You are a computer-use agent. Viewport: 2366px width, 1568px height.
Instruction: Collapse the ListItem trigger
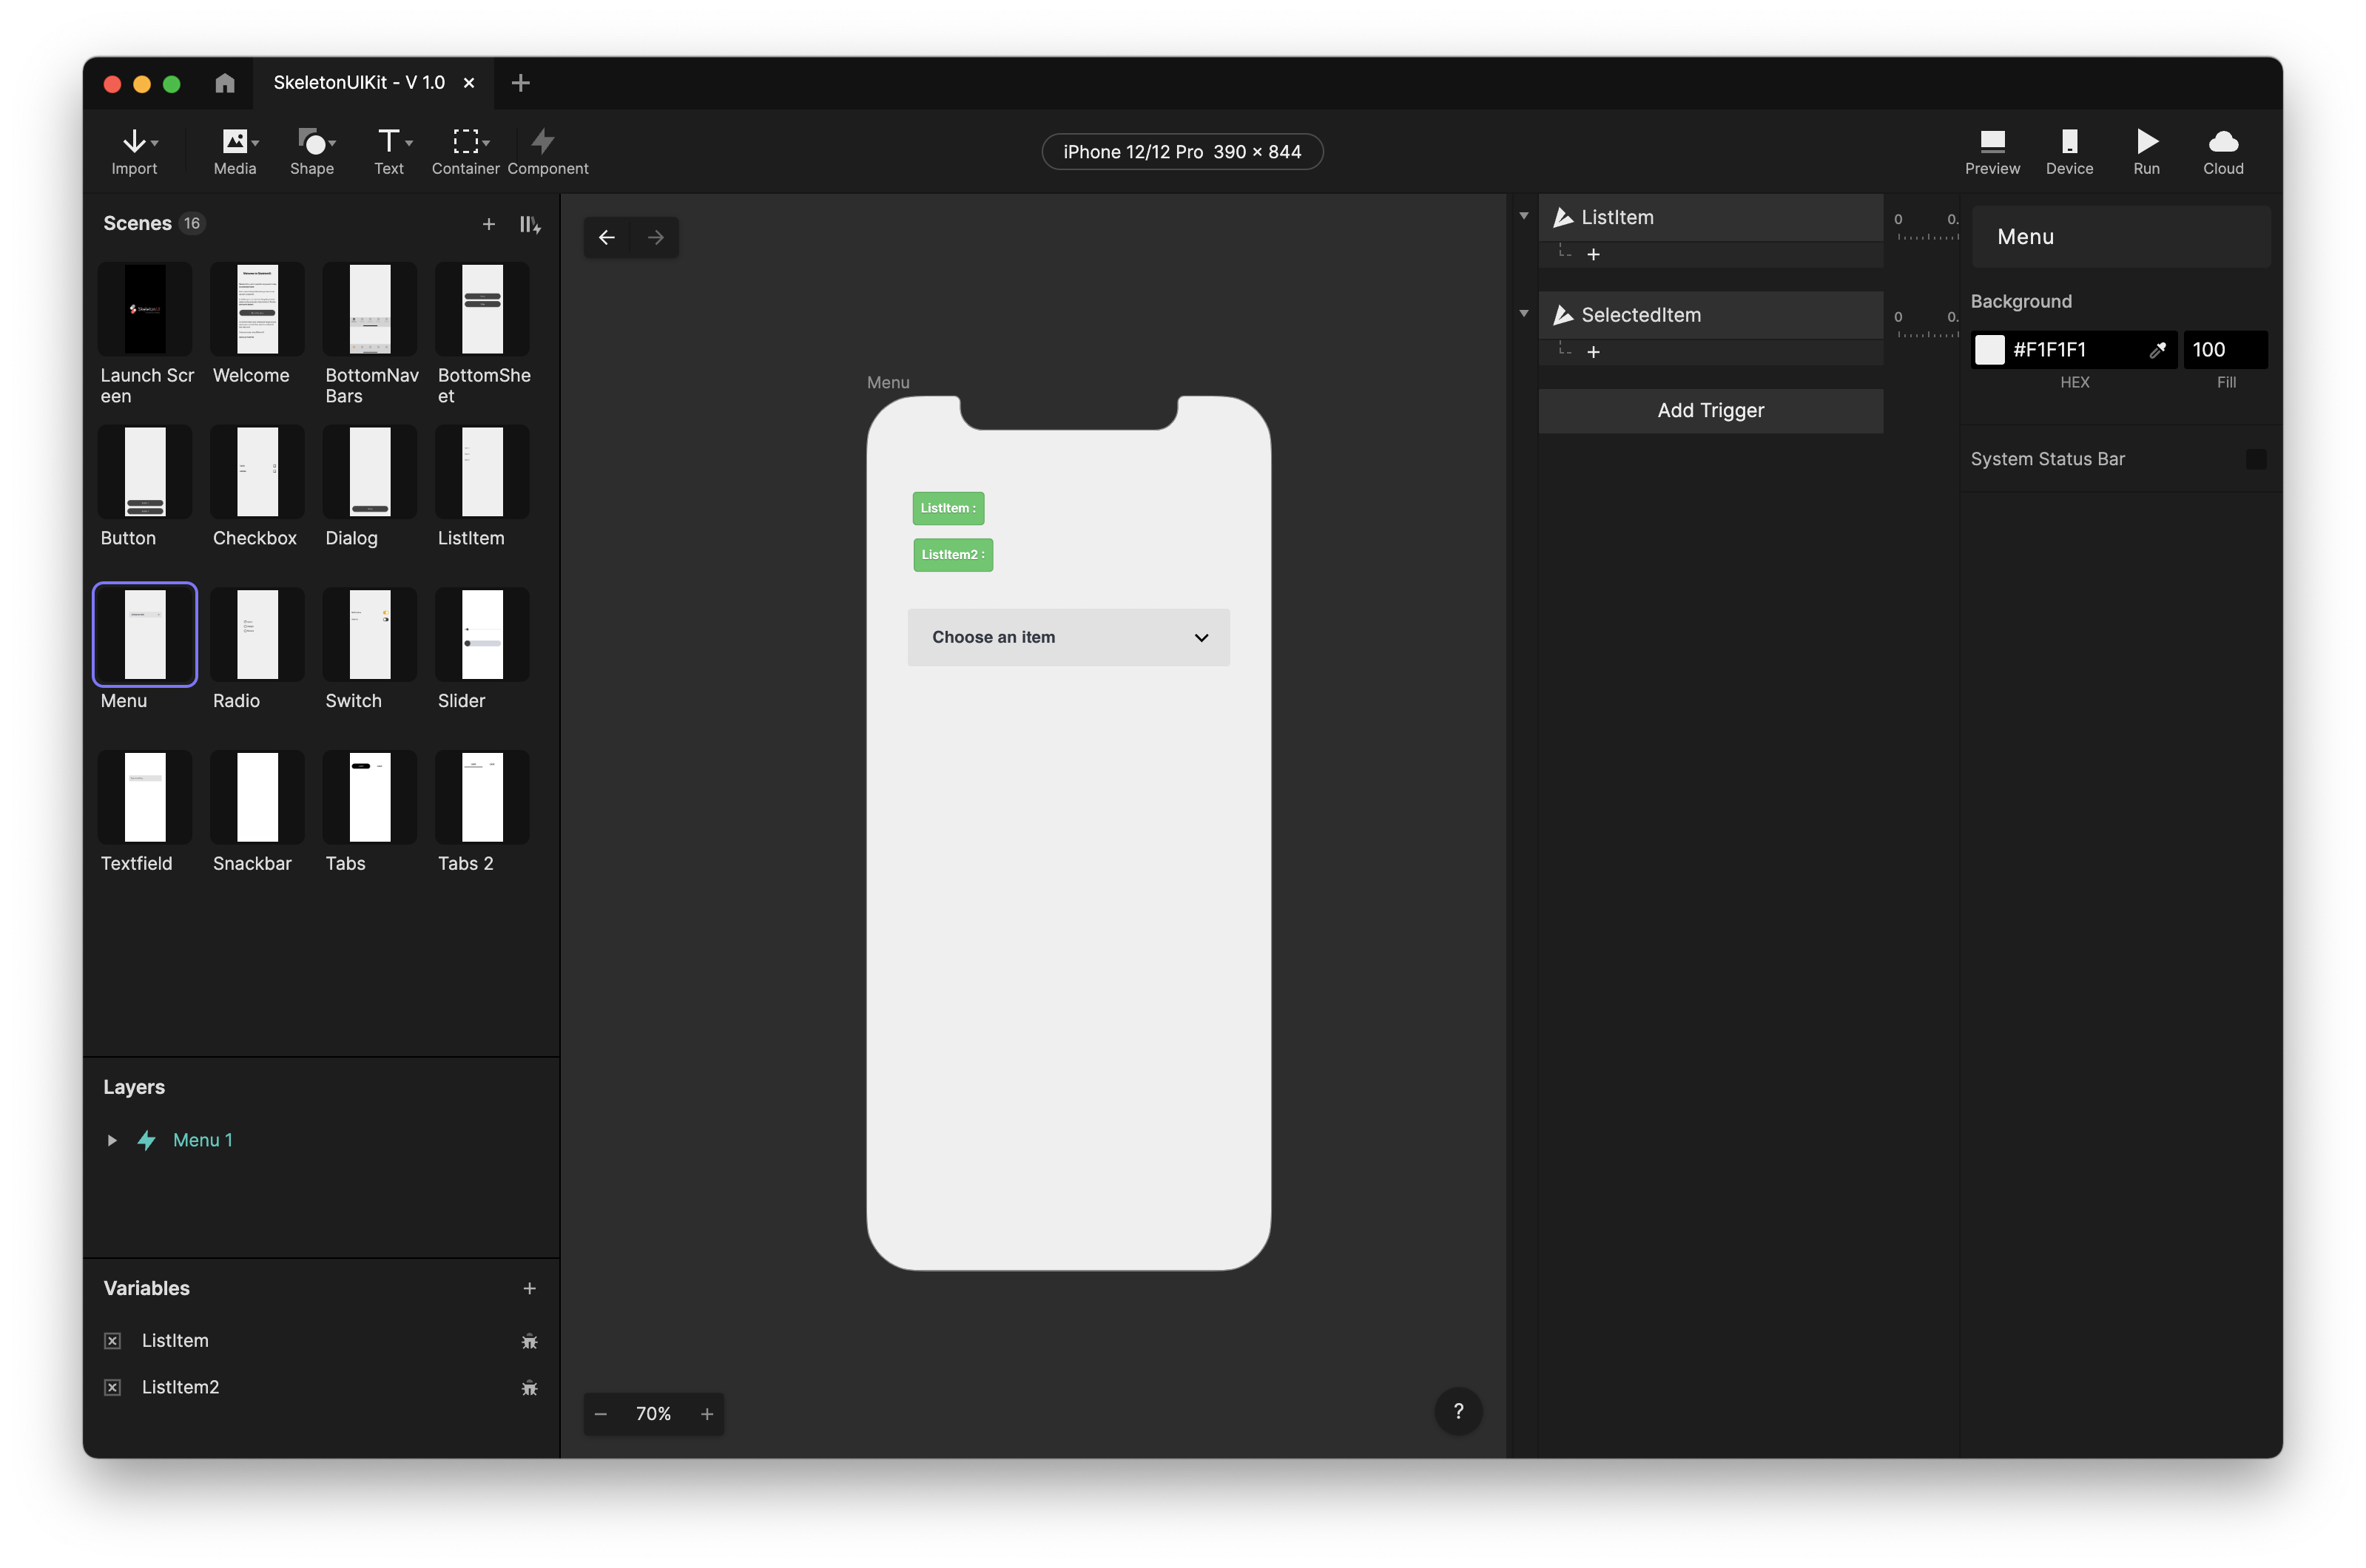pos(1523,216)
